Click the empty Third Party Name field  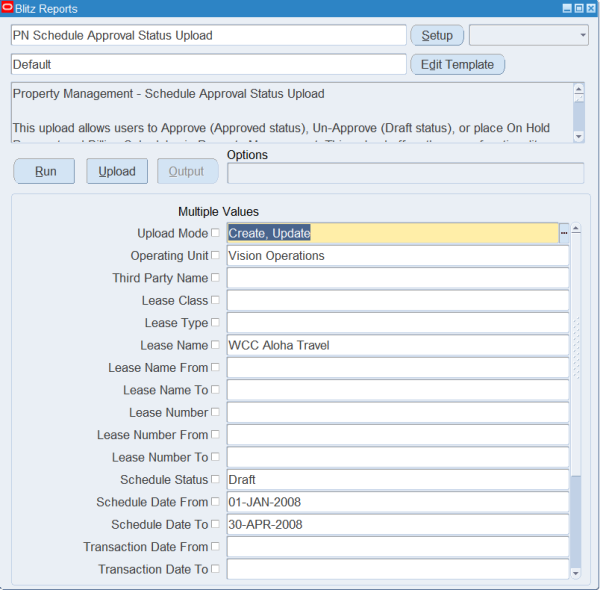coord(398,278)
